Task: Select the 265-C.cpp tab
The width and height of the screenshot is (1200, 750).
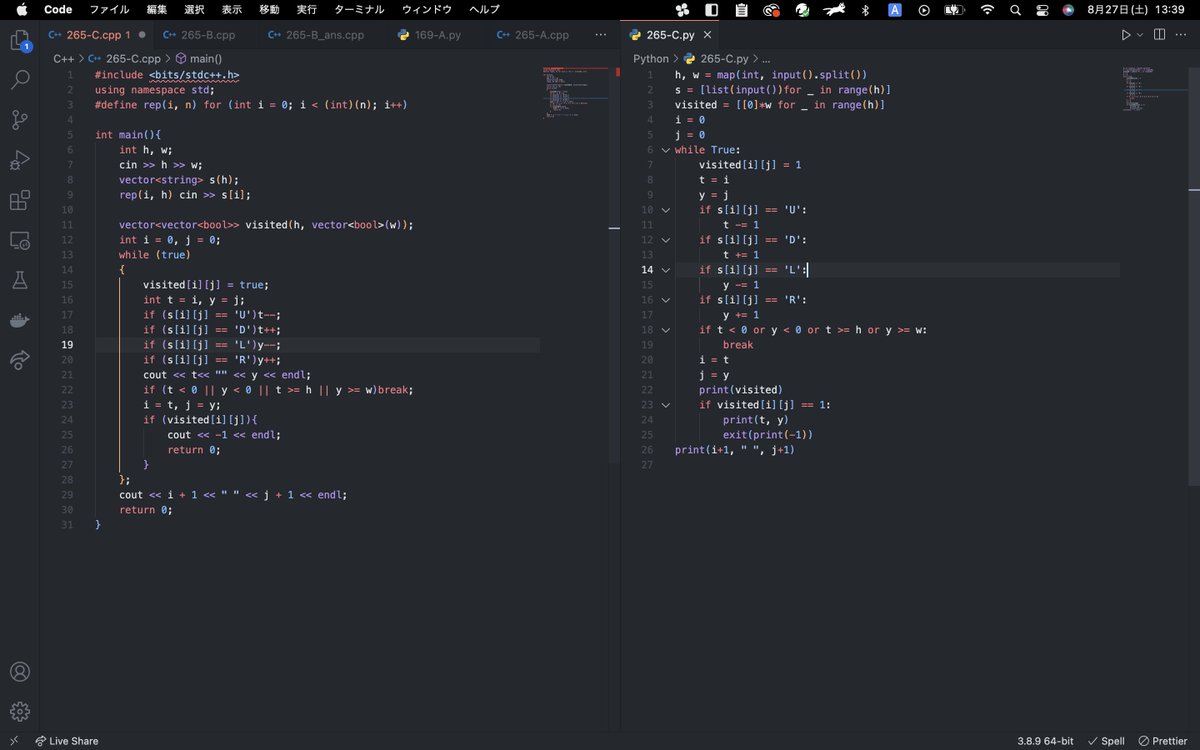Action: 98,34
